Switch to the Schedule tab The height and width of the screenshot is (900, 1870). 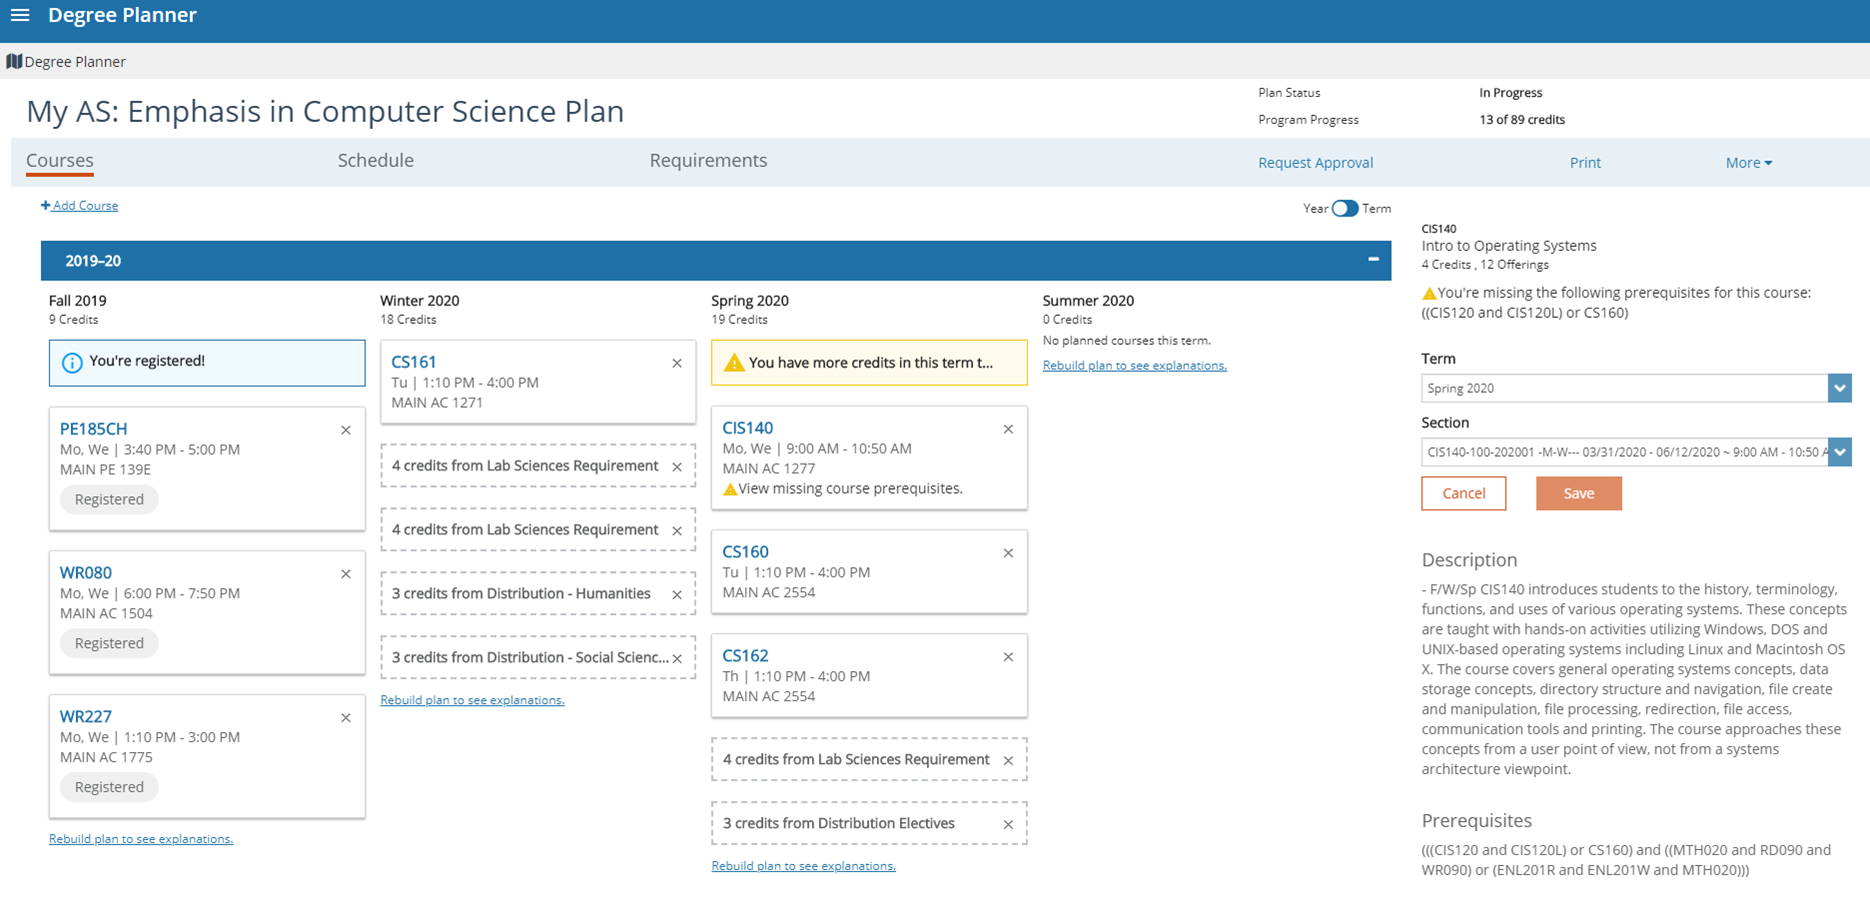(375, 161)
